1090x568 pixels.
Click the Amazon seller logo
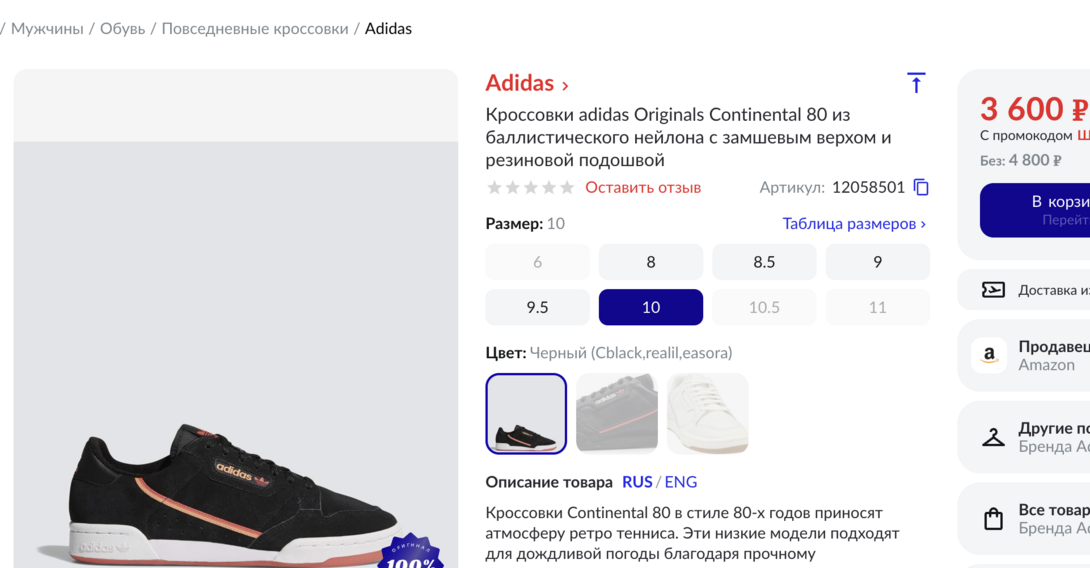pos(989,355)
